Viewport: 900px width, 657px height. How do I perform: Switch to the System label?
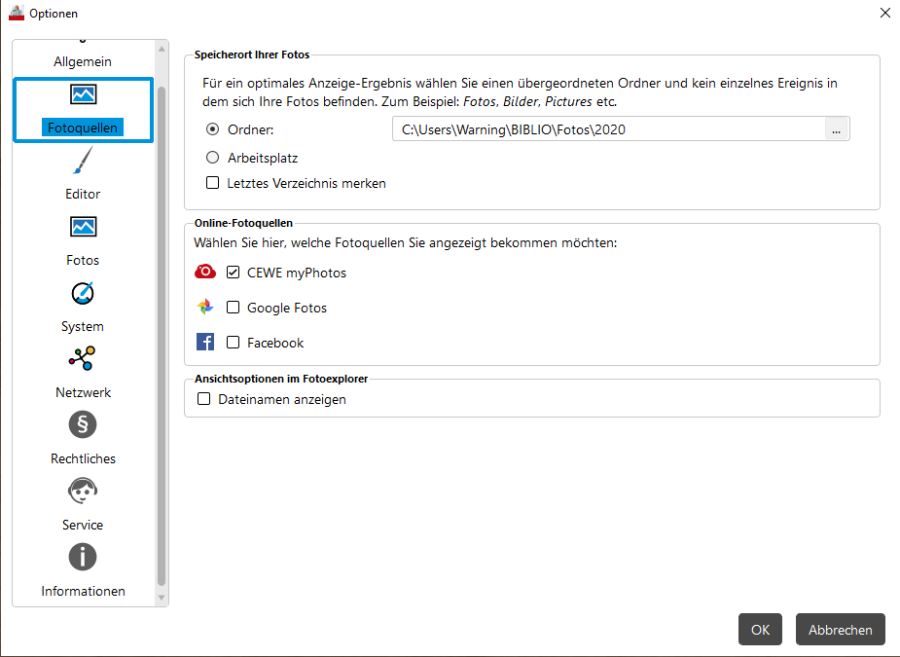click(83, 326)
